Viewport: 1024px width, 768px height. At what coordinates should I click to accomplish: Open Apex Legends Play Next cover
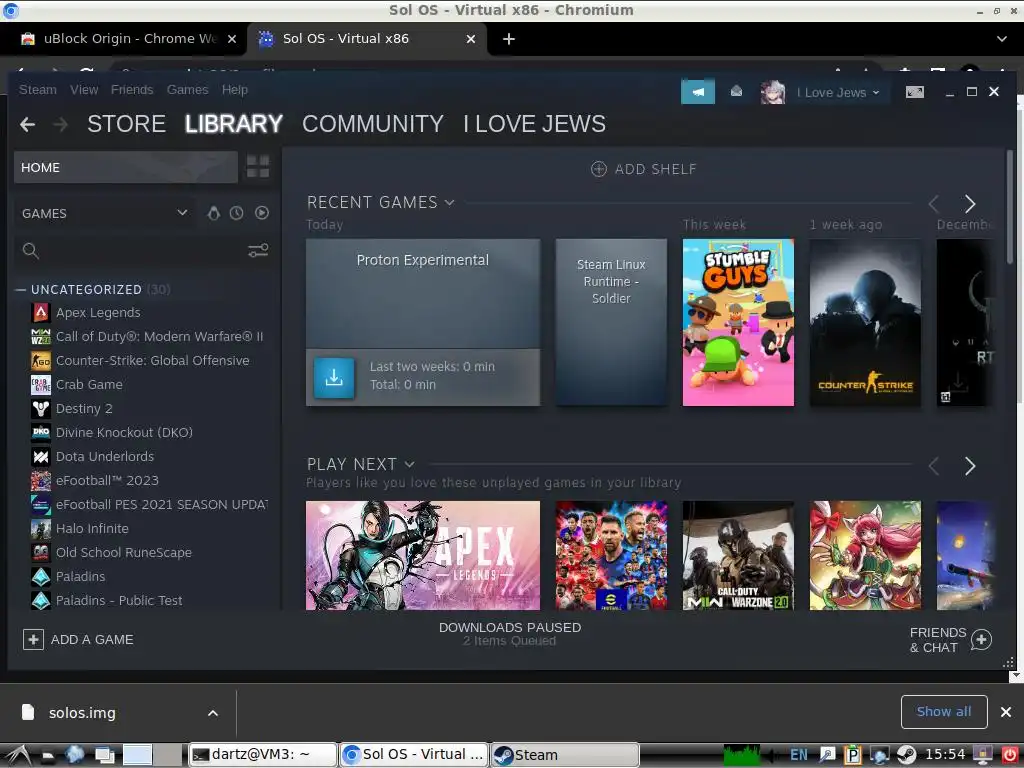coord(423,556)
